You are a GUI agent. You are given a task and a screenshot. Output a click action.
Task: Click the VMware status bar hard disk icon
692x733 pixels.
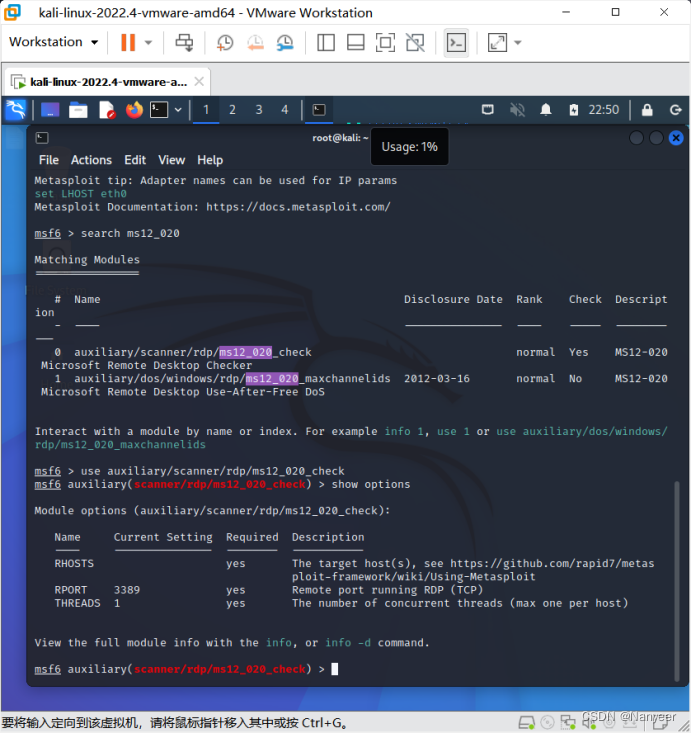click(x=527, y=723)
